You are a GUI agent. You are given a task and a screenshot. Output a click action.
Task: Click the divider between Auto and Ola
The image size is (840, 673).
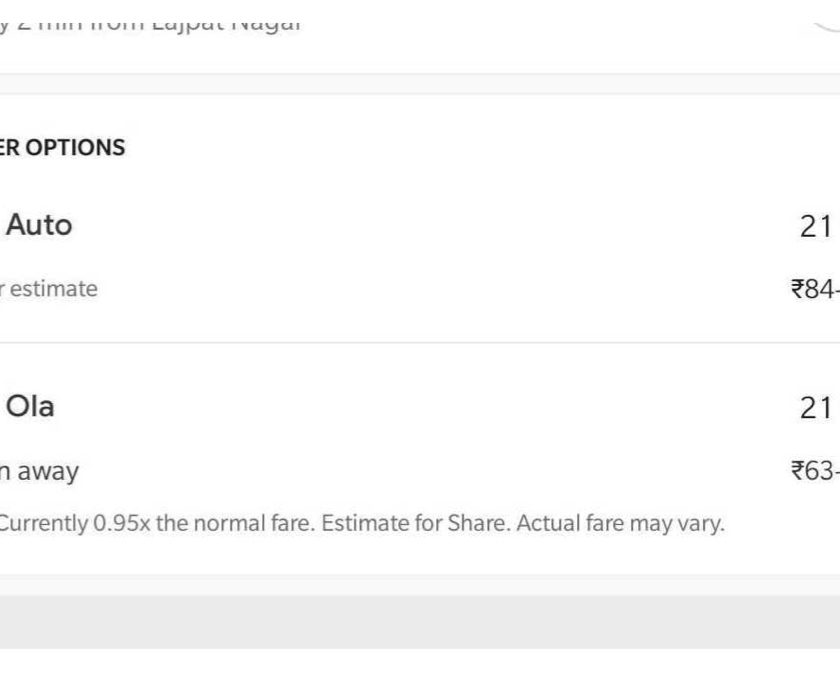point(420,343)
